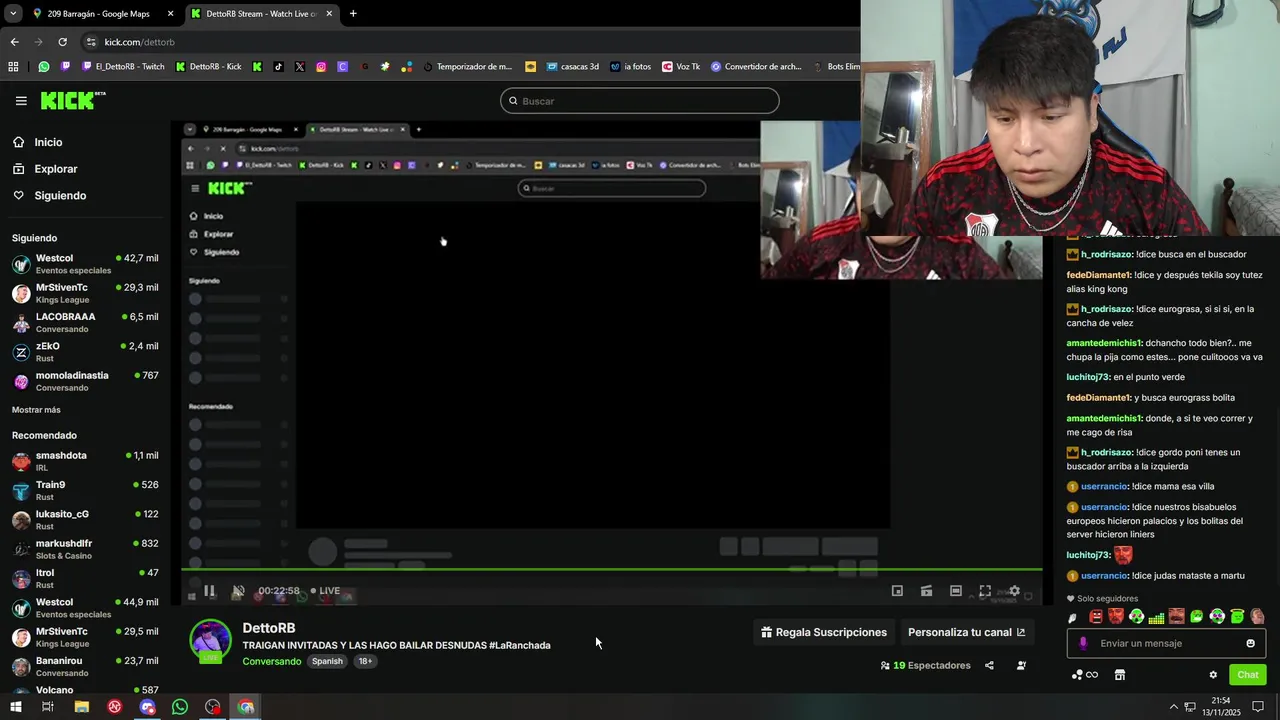Open Train9 recommended channel
The width and height of the screenshot is (1280, 720).
[85, 490]
